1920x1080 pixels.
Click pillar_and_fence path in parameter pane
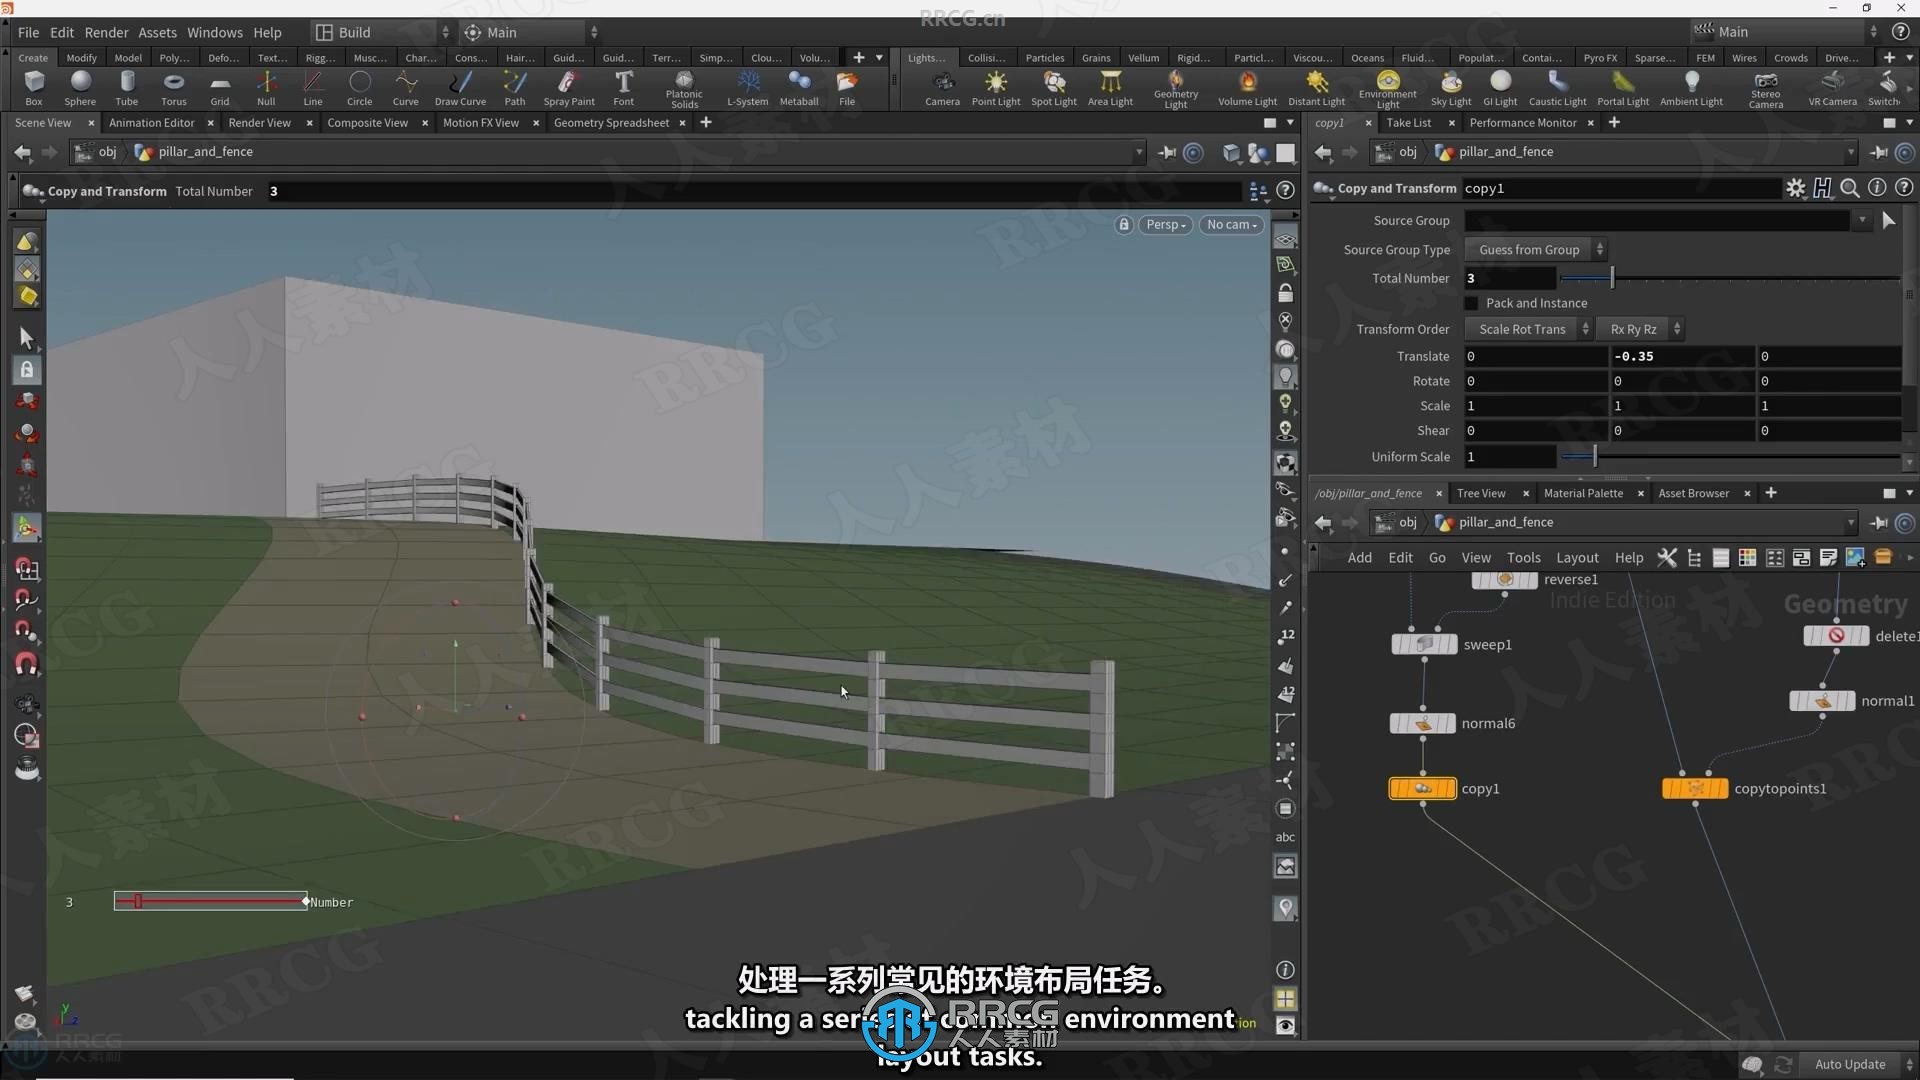[1505, 152]
